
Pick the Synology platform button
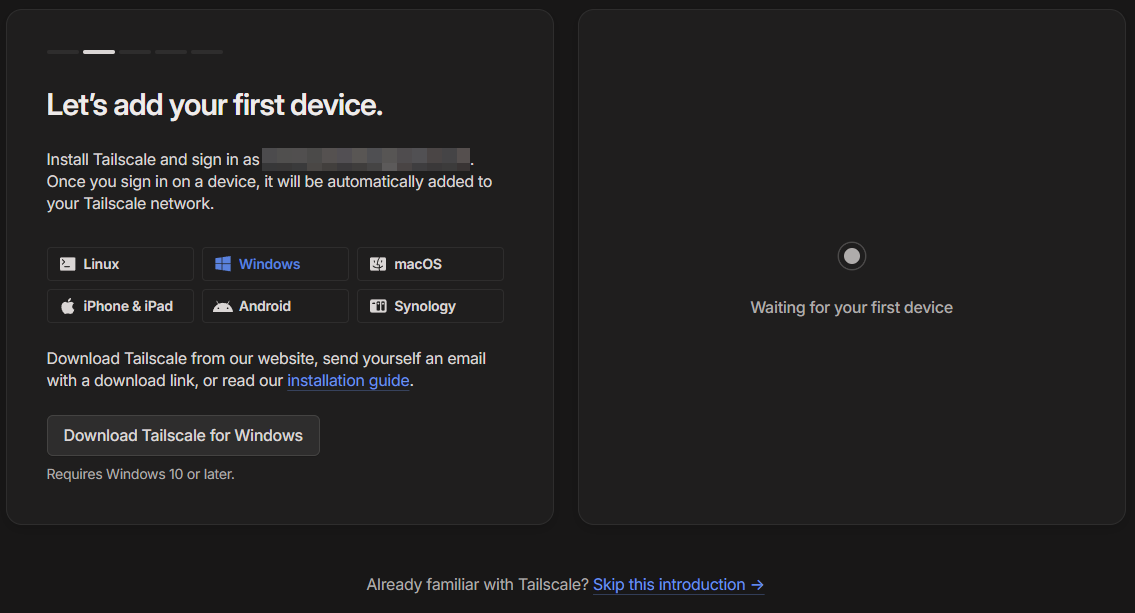pos(430,306)
